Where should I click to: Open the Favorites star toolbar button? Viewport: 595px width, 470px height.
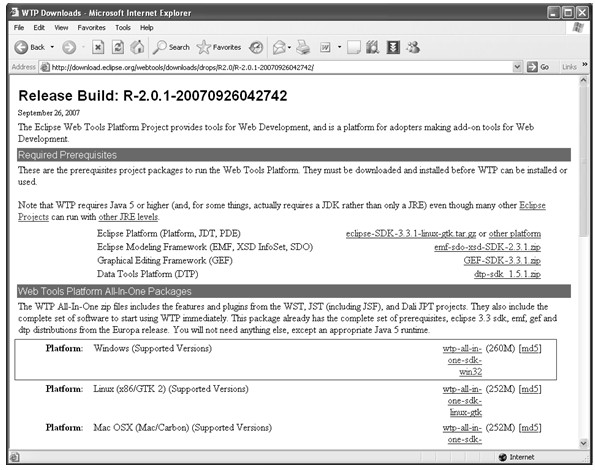(219, 47)
